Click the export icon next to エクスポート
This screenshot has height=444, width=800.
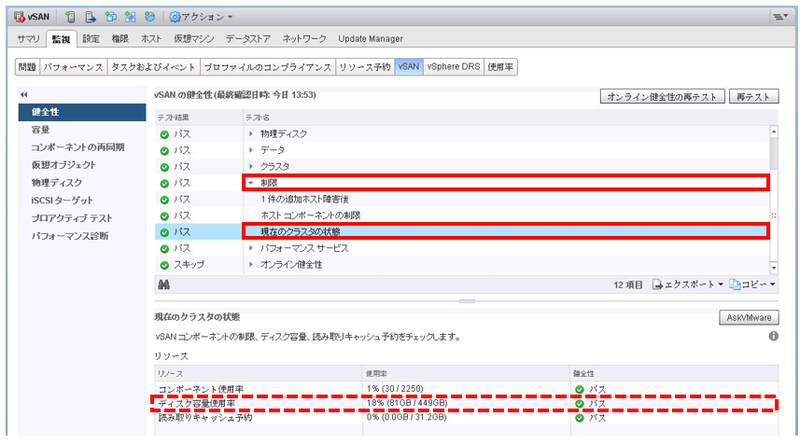[x=658, y=285]
